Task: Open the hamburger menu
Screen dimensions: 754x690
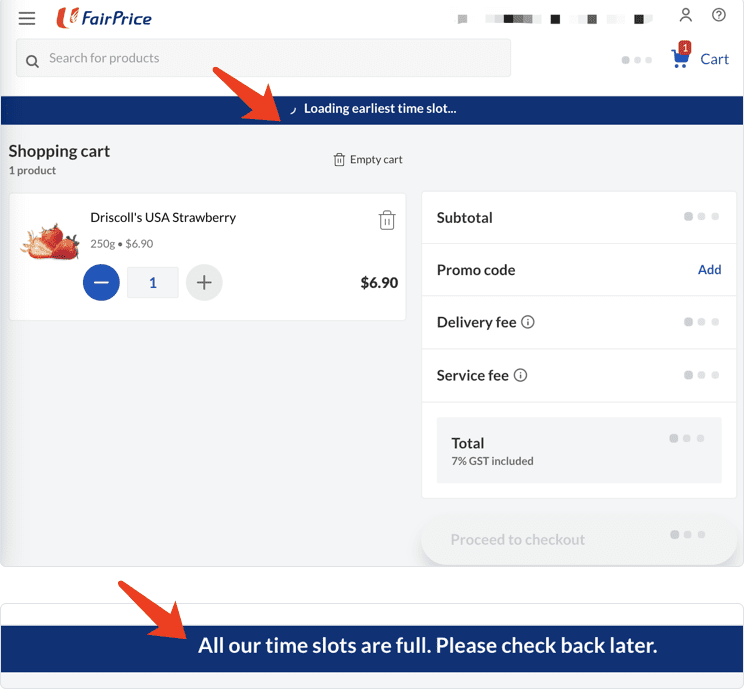Action: click(27, 18)
